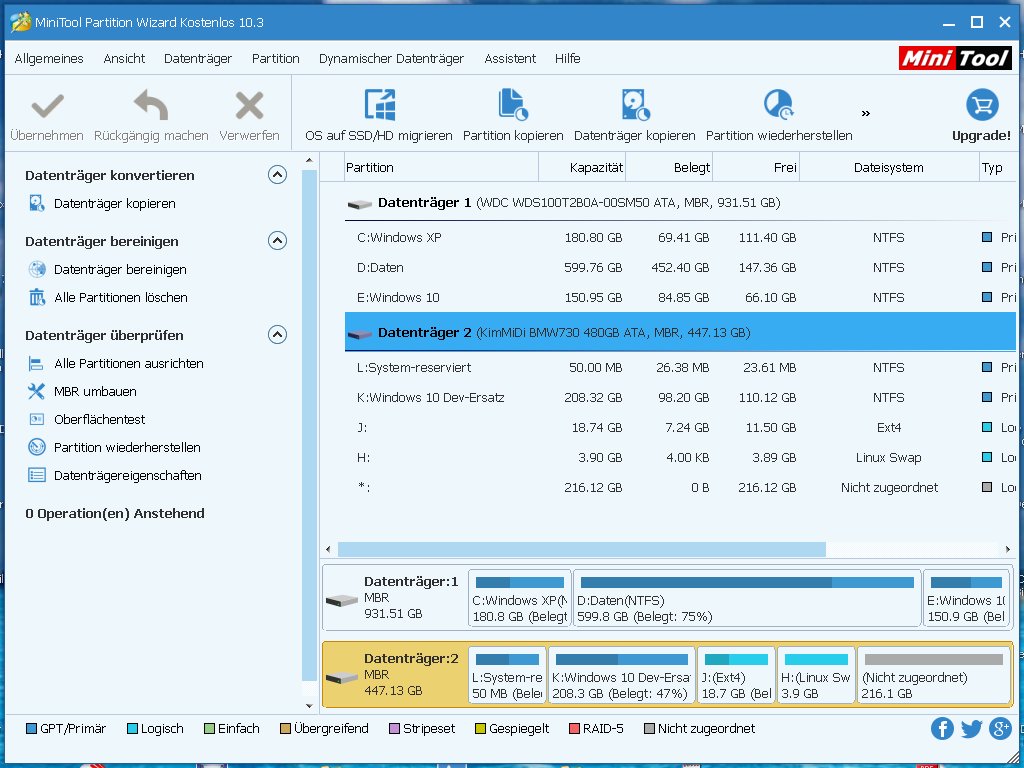Select the C:Windows XP partition row
This screenshot has width=1024, height=768.
point(680,238)
